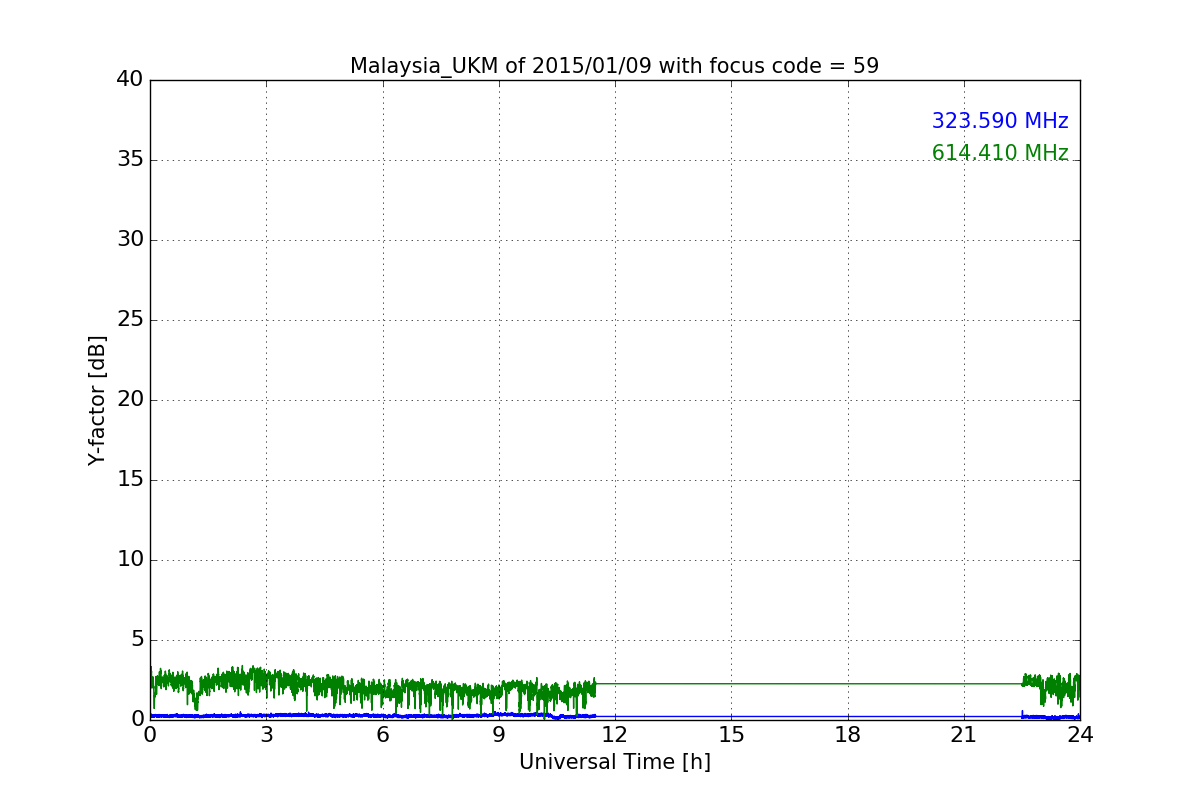Click the 18 hour x-axis tick label
Viewport: 1200px width, 800px height.
click(x=848, y=735)
